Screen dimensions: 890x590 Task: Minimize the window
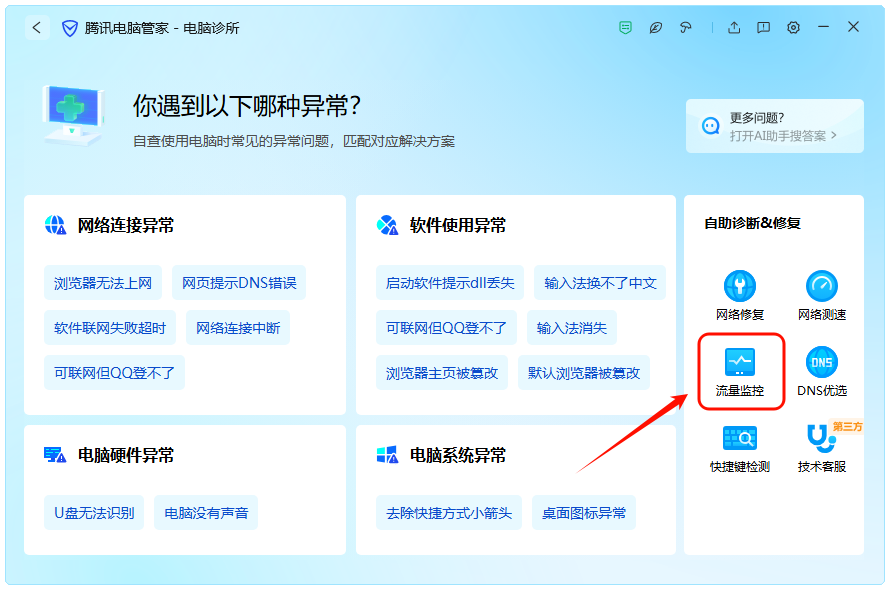coord(823,27)
